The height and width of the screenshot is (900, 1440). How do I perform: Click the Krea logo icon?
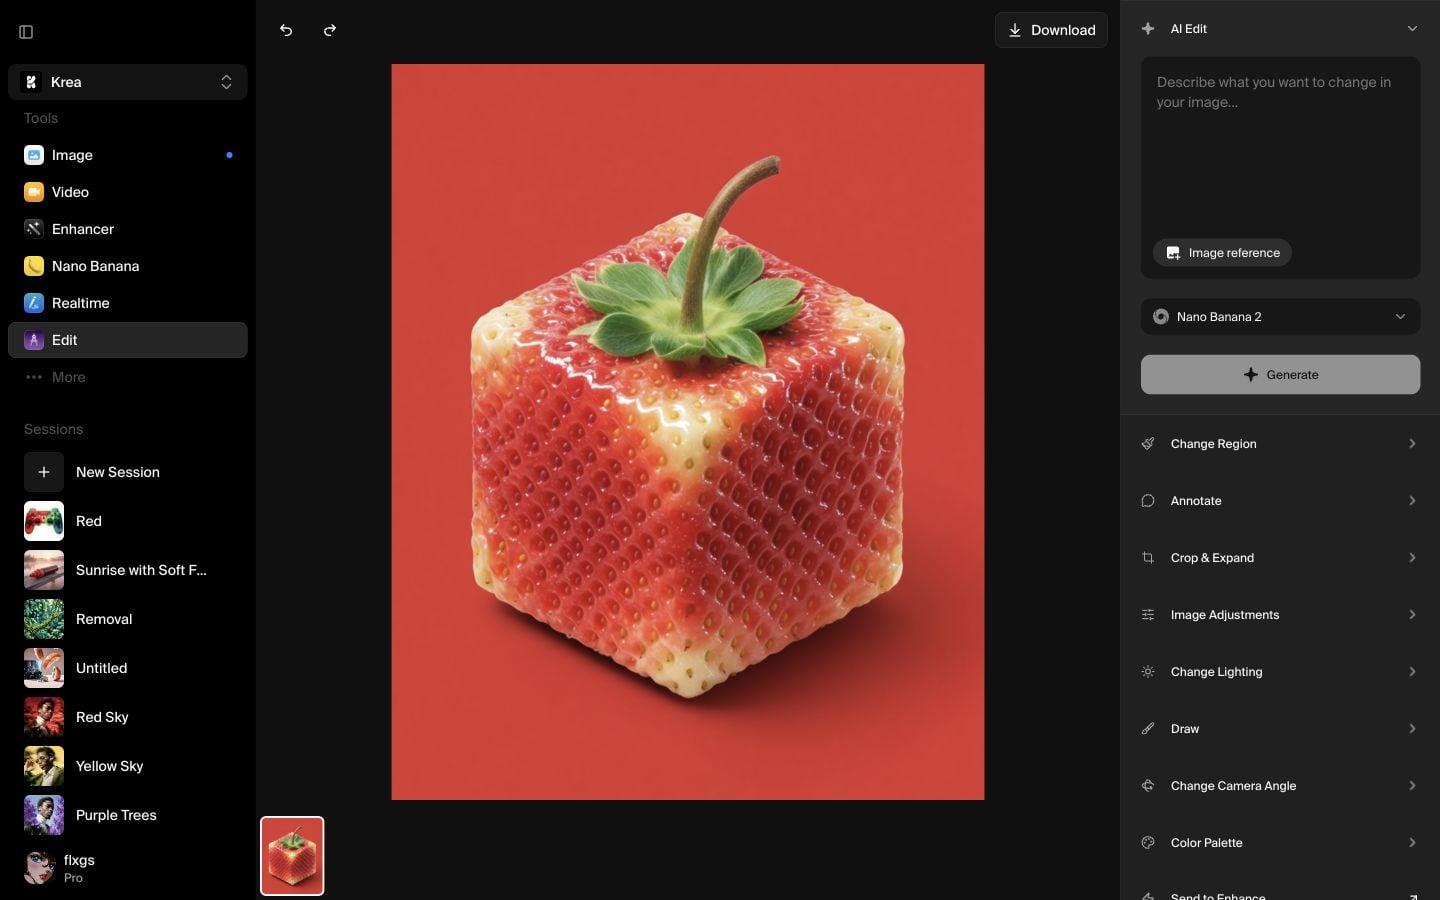tap(31, 82)
